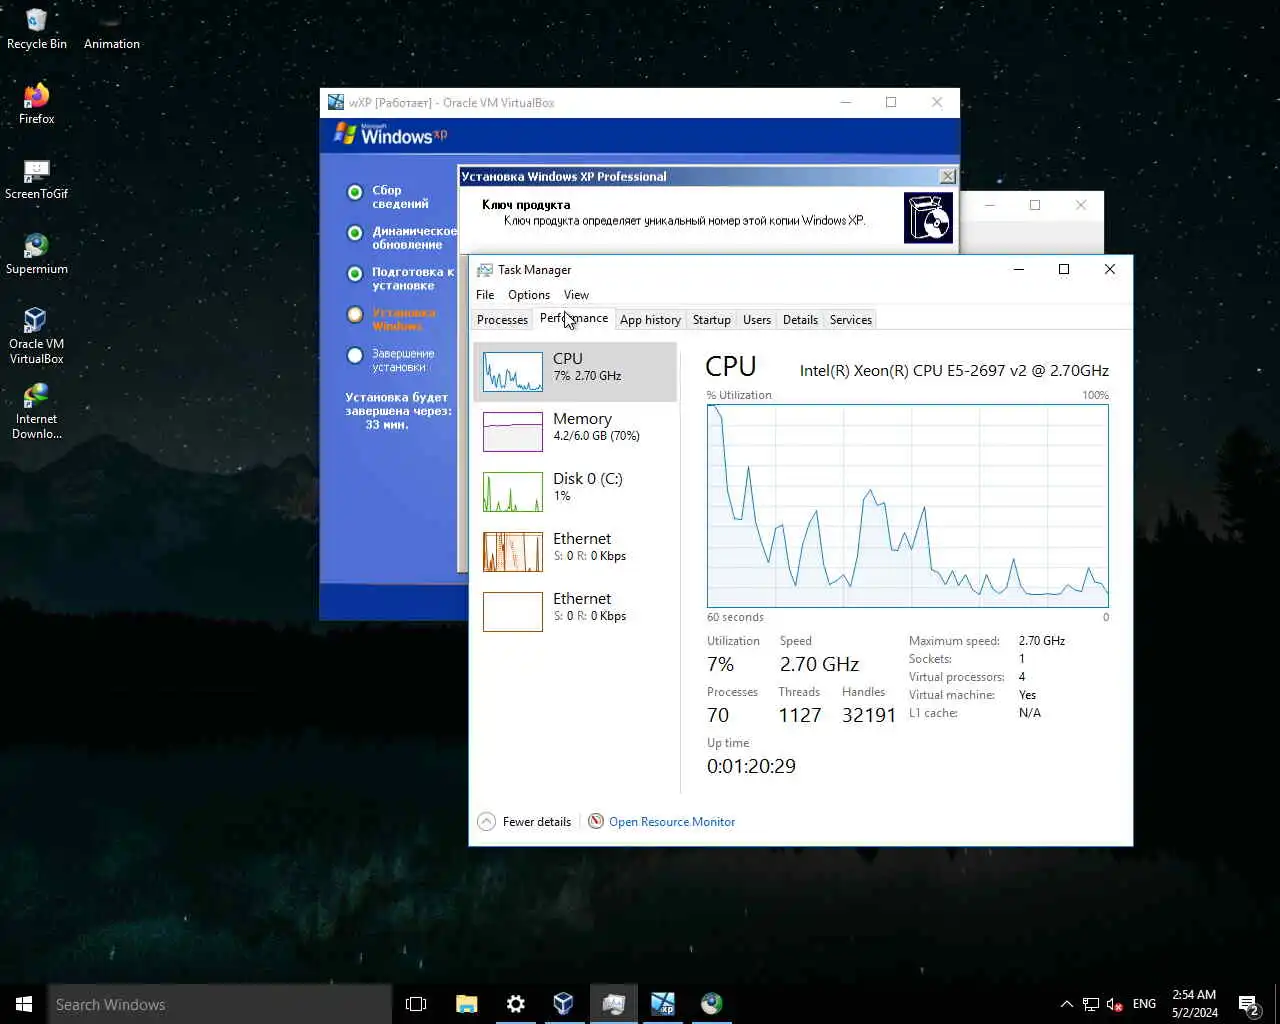The height and width of the screenshot is (1024, 1280).
Task: Click the Threads value 1127
Action: pos(800,715)
